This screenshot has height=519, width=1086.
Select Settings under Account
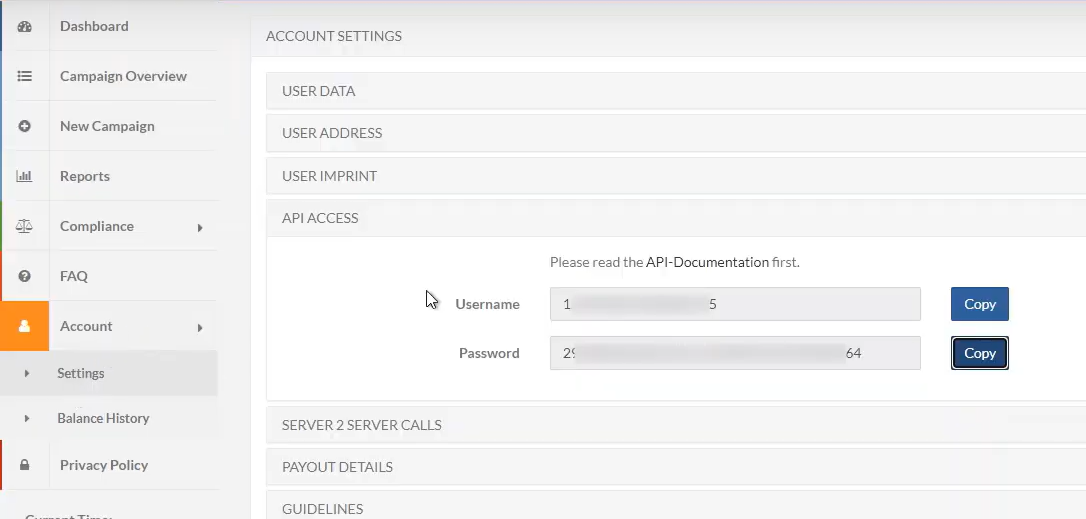tap(81, 373)
